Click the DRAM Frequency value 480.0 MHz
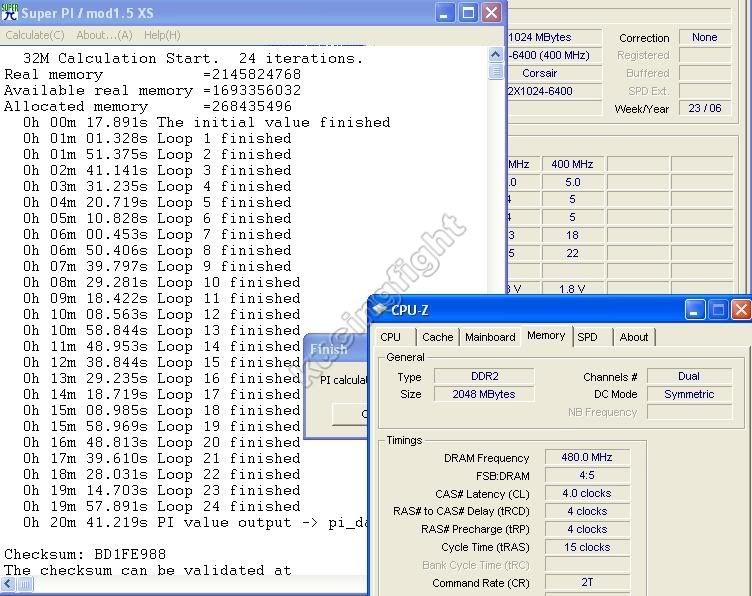The height and width of the screenshot is (596, 752). (587, 457)
